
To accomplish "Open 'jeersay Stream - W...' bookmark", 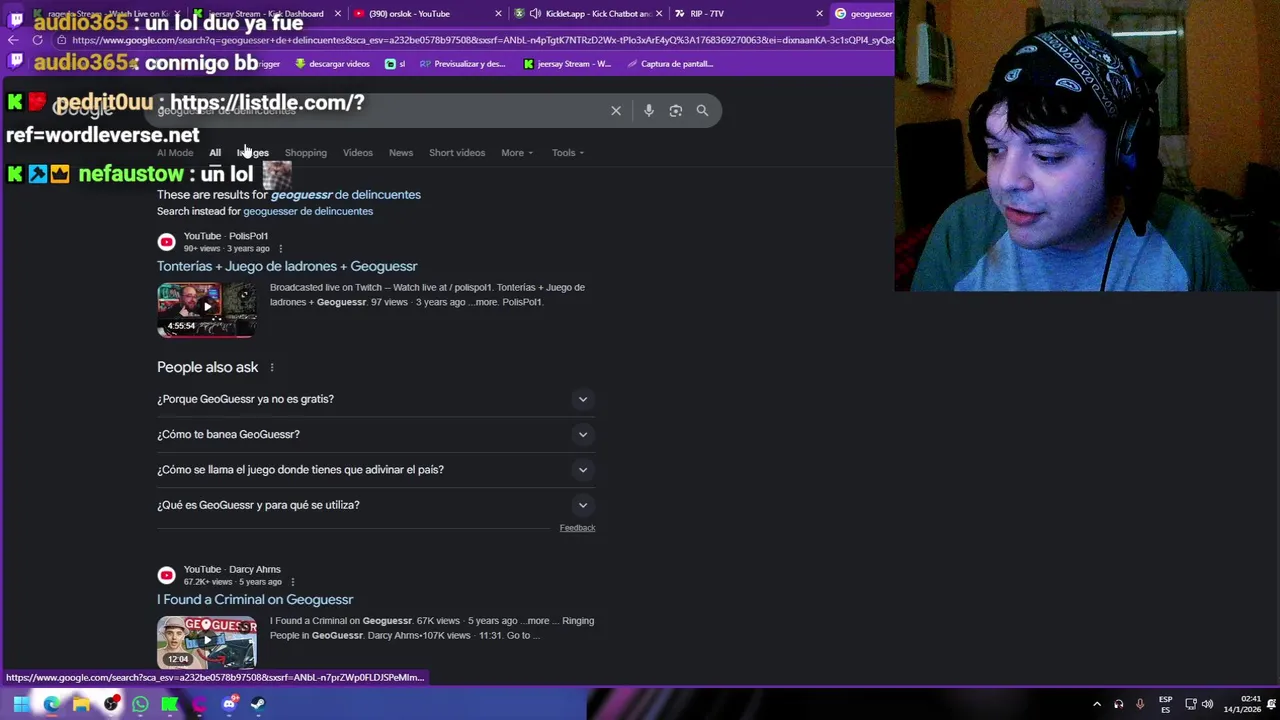I will tap(567, 64).
